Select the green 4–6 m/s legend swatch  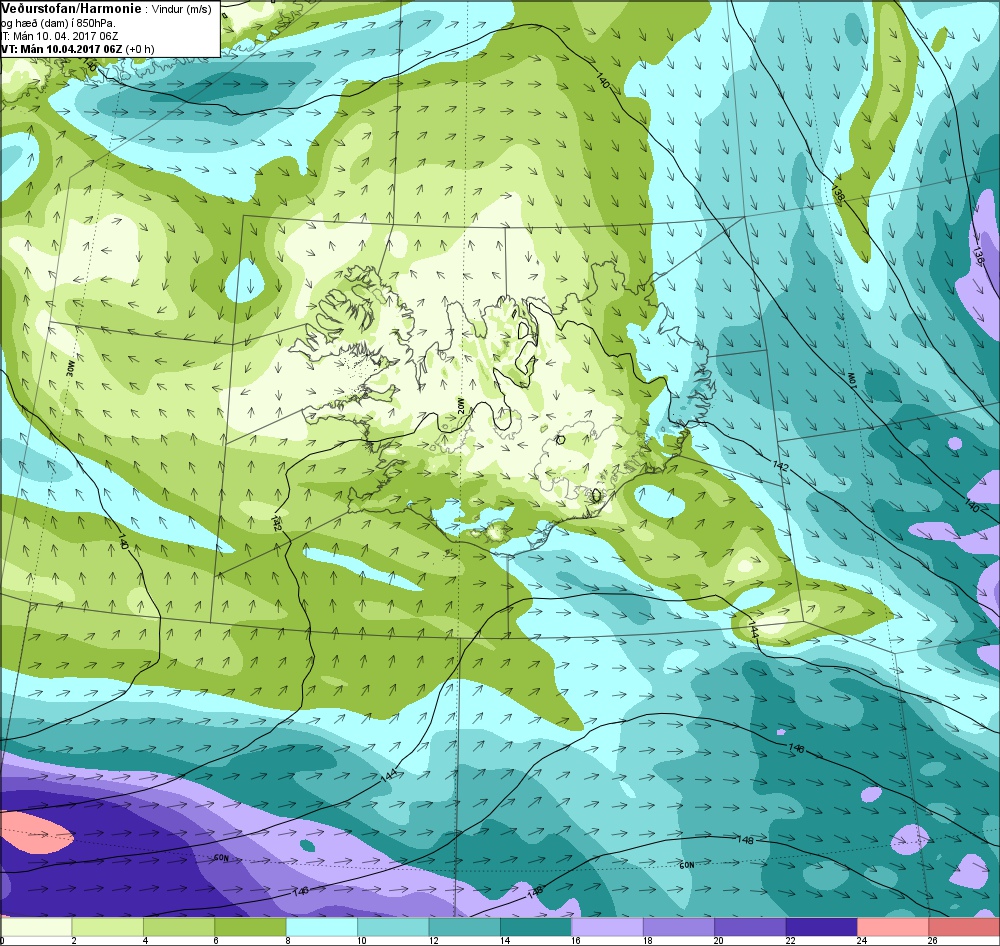click(179, 926)
